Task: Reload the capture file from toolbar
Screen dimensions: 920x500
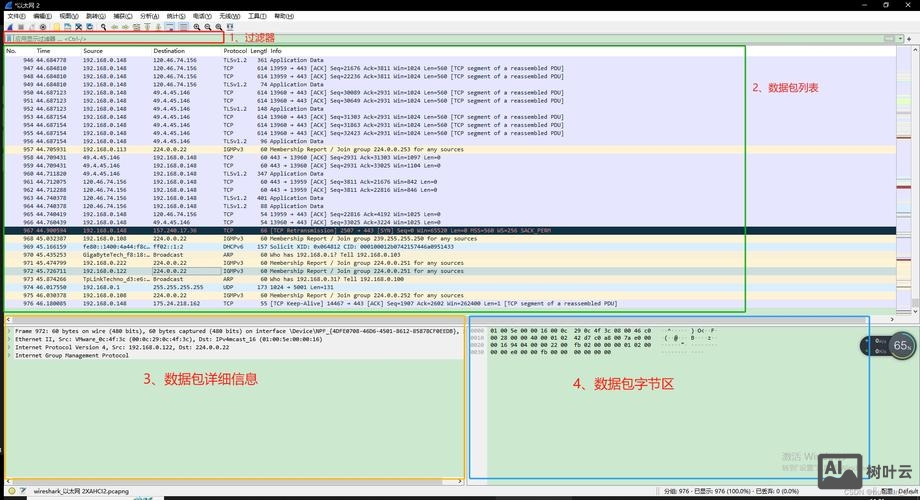Action: pyautogui.click(x=90, y=27)
